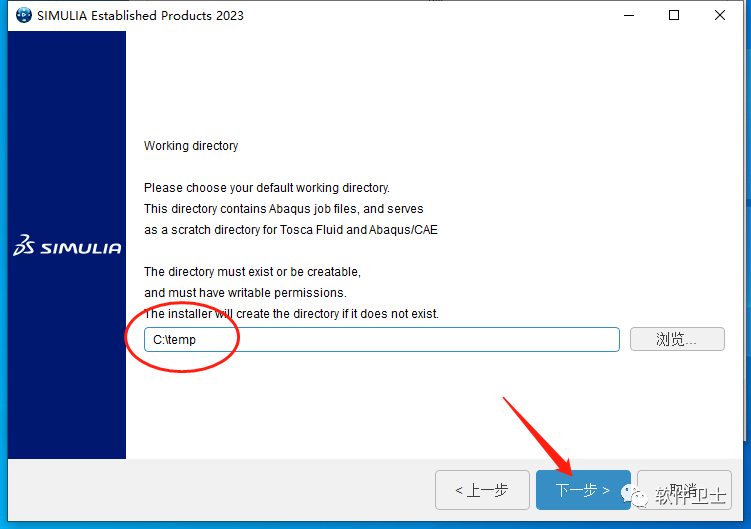Click 'Please choose your default working directory.' text
Screen dimensions: 751x529
click(x=267, y=188)
